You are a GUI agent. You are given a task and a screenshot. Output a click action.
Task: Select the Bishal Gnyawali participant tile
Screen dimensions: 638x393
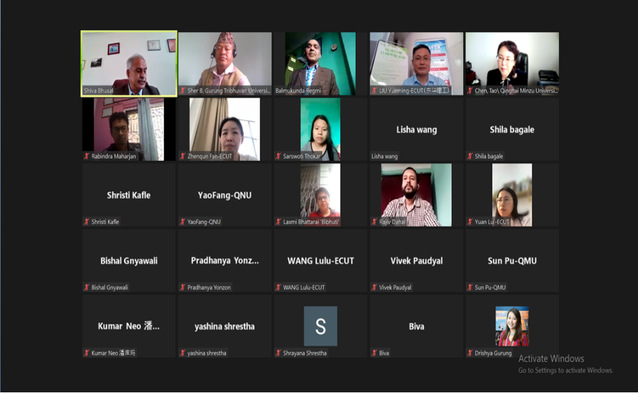pyautogui.click(x=129, y=261)
